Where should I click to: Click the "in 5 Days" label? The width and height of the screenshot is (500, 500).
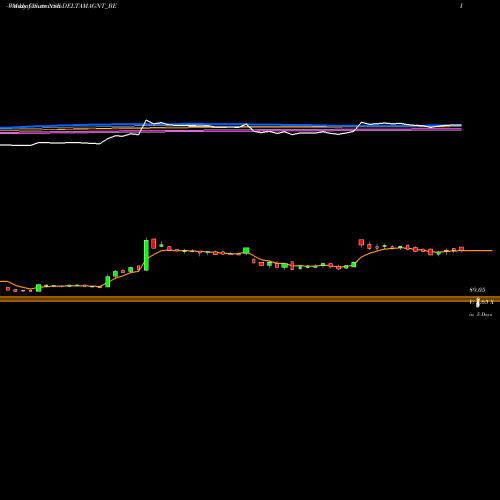point(480,314)
